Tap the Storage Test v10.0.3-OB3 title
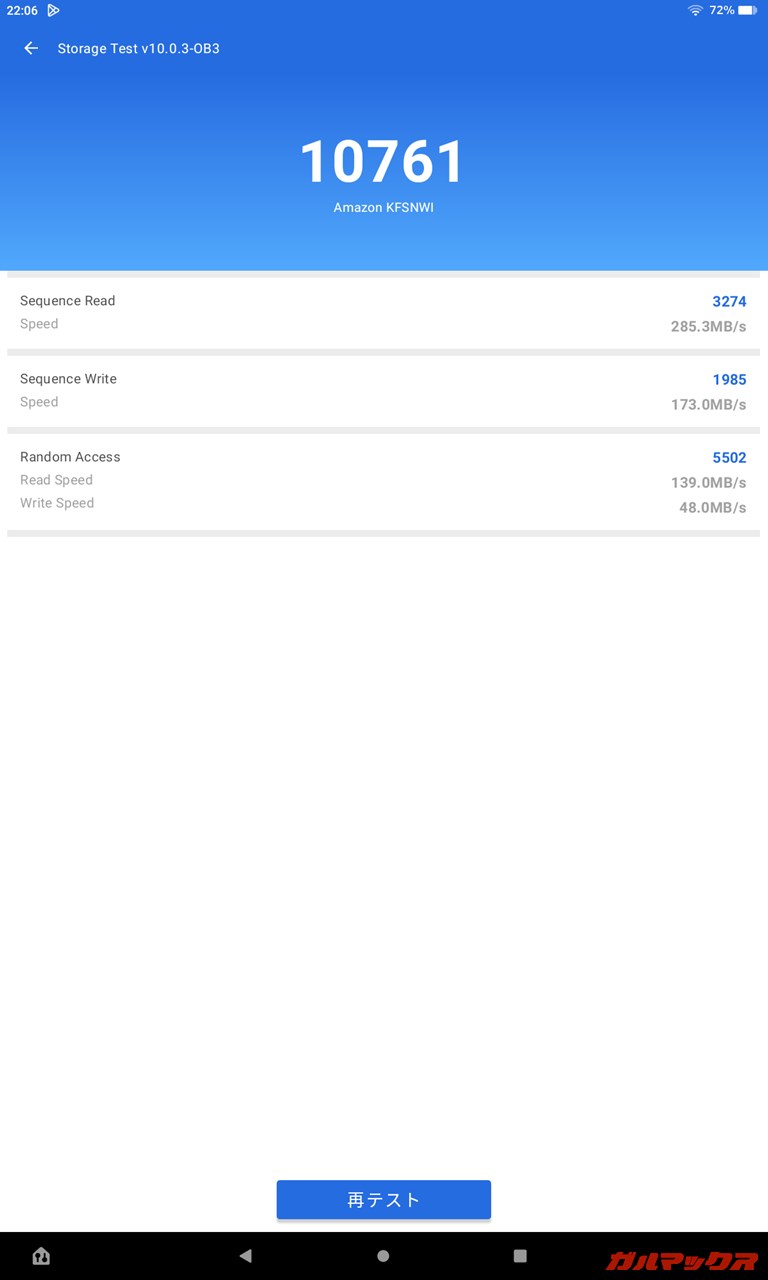The height and width of the screenshot is (1280, 768). (x=138, y=48)
